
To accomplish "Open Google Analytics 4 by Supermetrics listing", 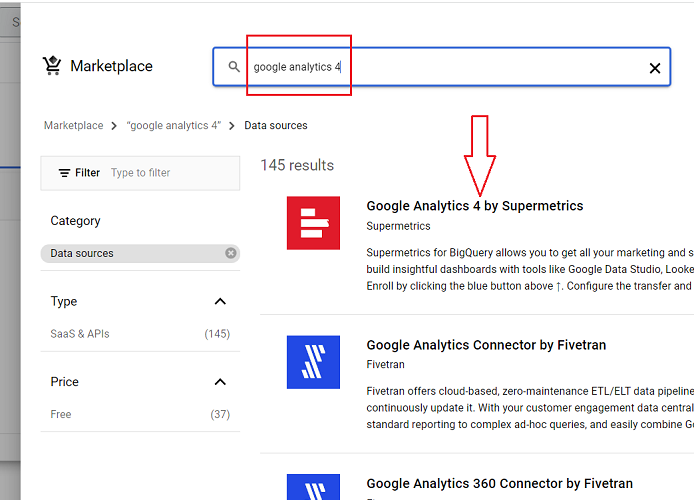I will [474, 206].
